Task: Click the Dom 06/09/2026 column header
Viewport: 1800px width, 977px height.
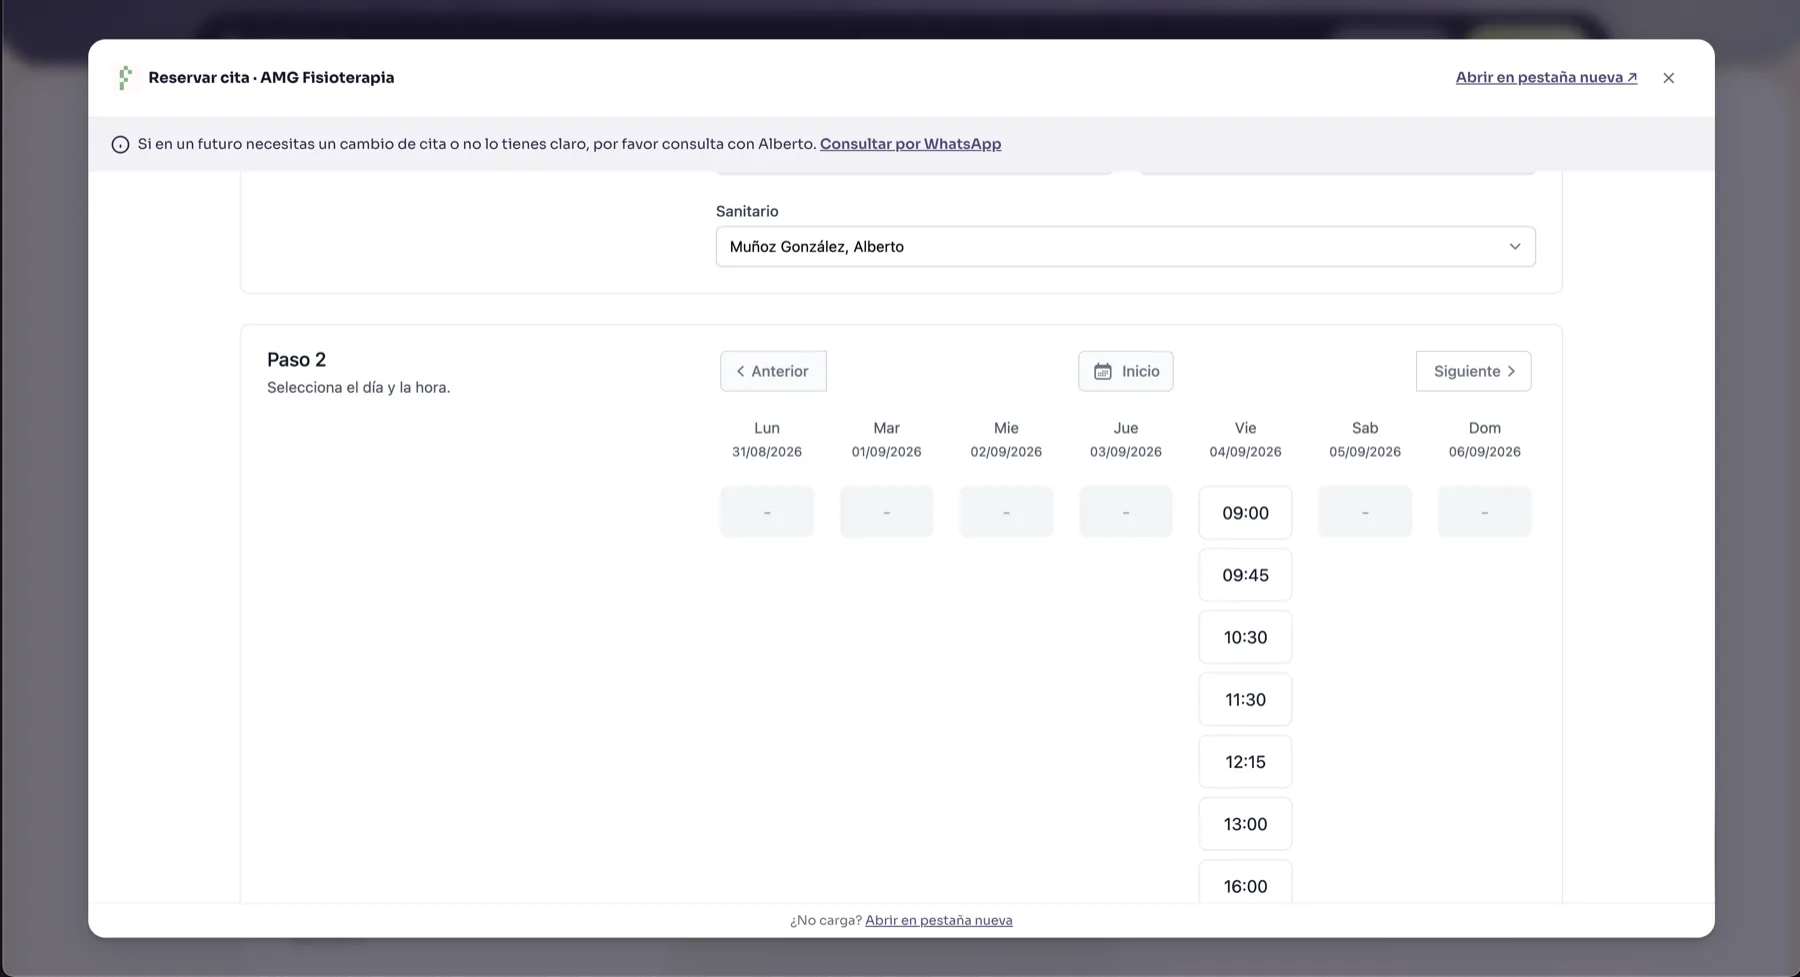Action: [1485, 439]
